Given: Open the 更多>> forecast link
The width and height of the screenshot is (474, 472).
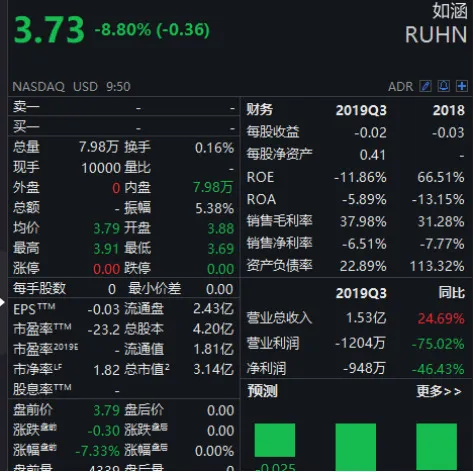Looking at the screenshot, I should [x=439, y=391].
